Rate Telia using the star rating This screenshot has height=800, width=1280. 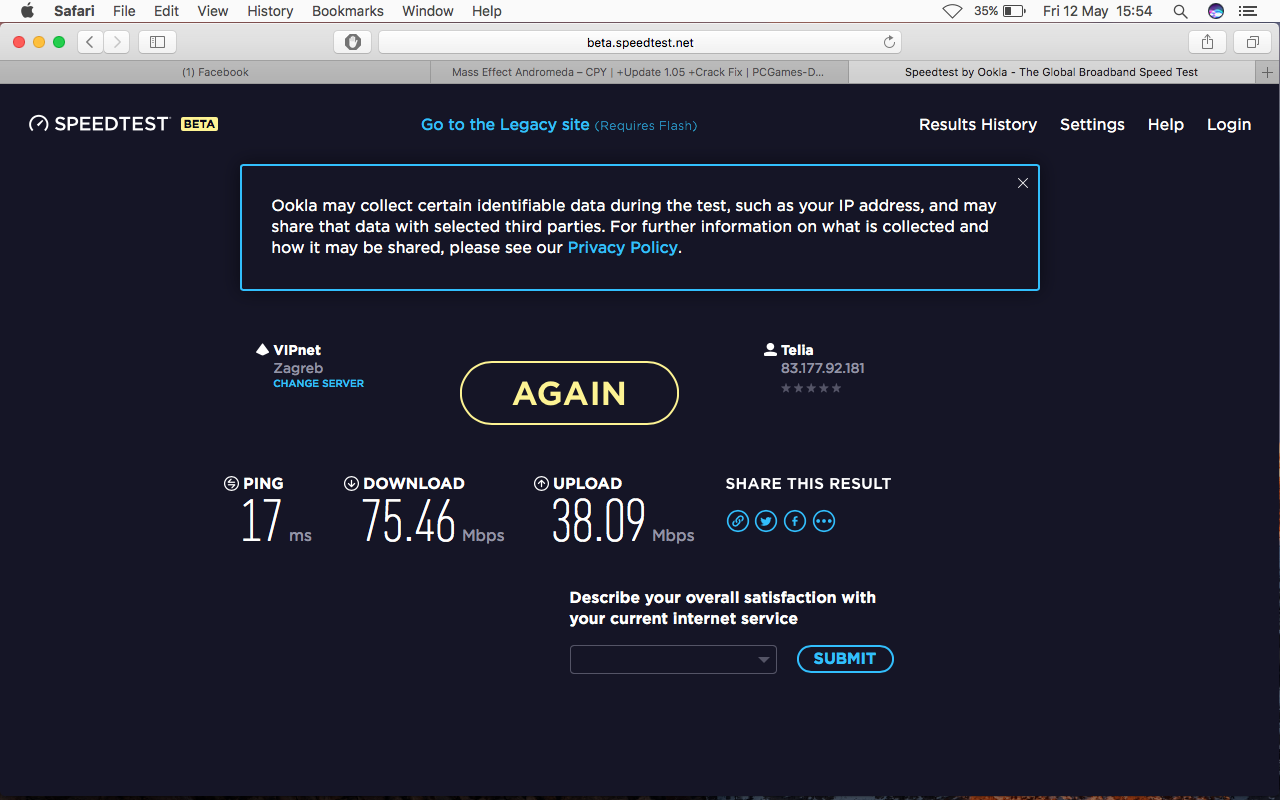[x=811, y=388]
